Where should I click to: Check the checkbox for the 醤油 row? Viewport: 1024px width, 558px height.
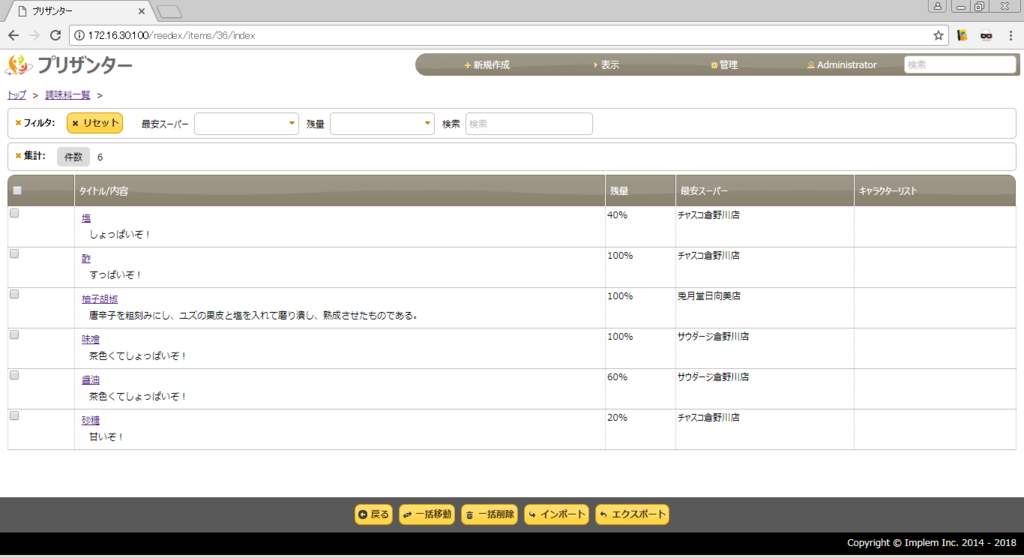pos(14,376)
